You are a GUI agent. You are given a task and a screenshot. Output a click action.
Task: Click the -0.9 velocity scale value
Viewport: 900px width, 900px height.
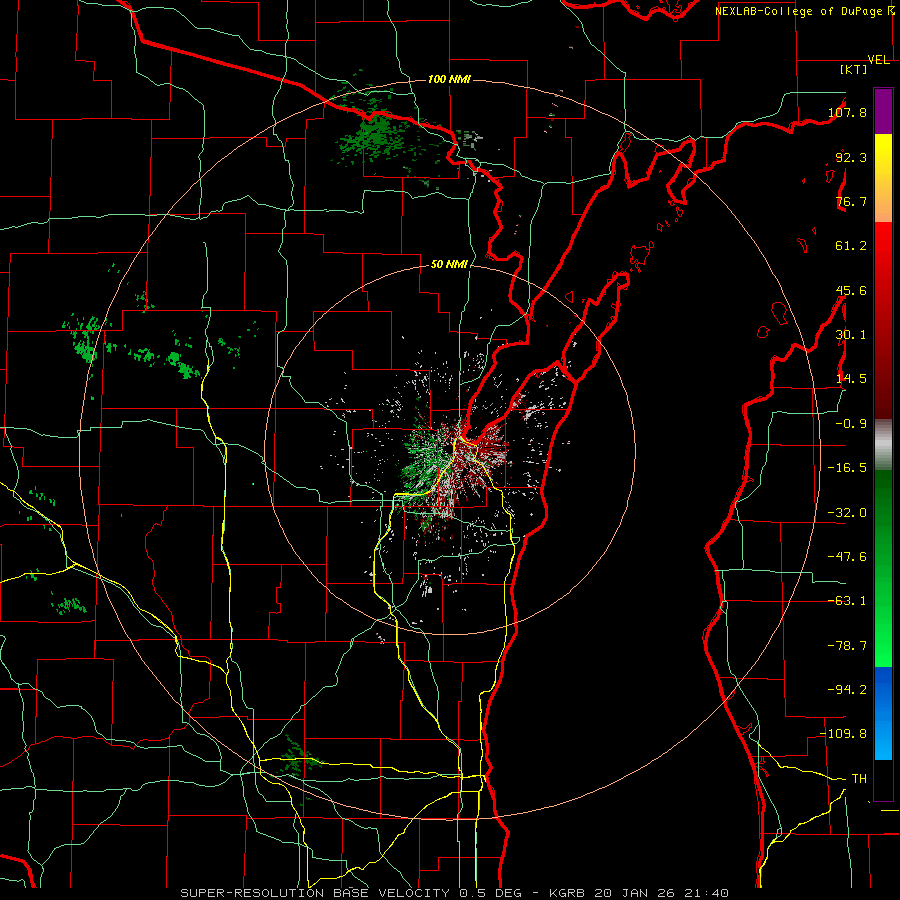tap(851, 424)
